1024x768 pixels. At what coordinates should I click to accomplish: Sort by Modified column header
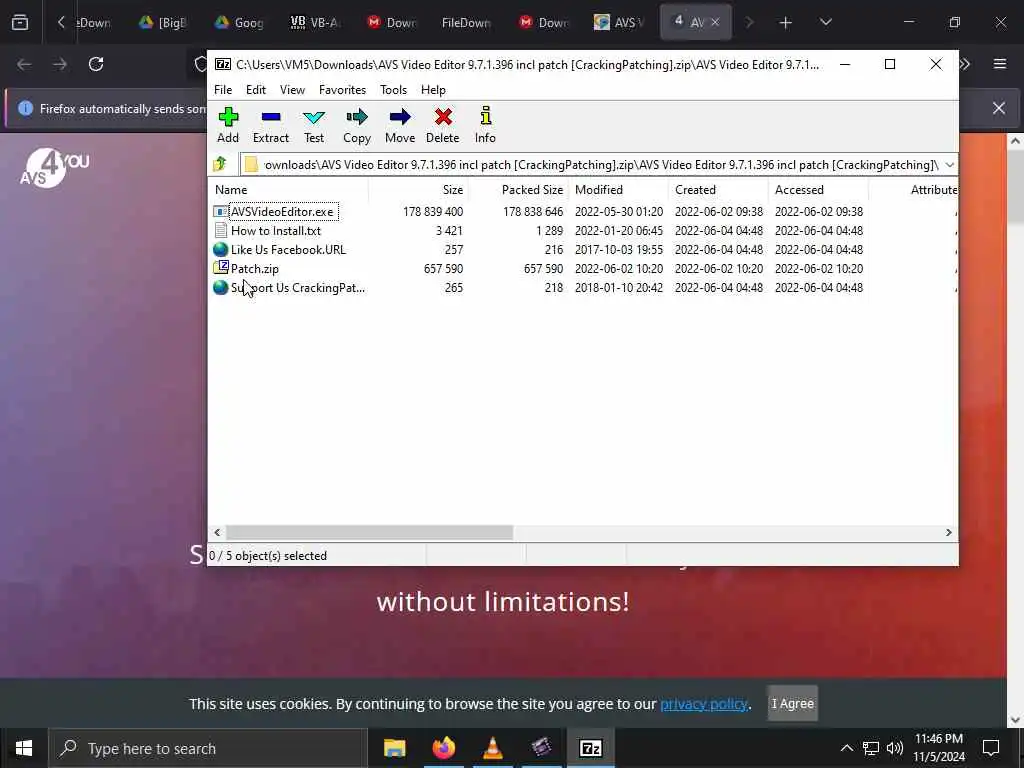point(618,190)
